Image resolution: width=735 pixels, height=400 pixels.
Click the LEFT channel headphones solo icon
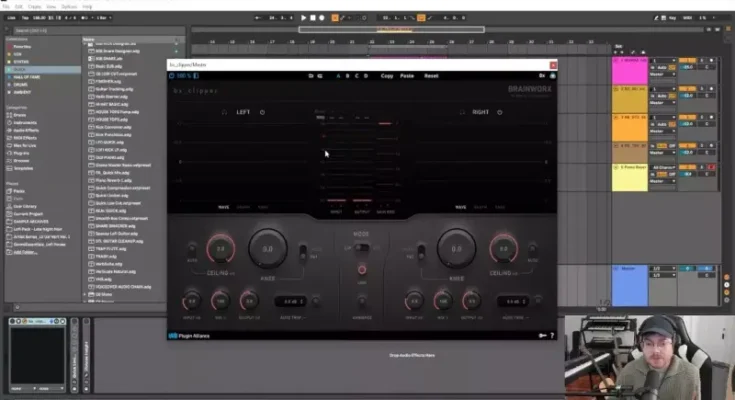click(x=223, y=111)
